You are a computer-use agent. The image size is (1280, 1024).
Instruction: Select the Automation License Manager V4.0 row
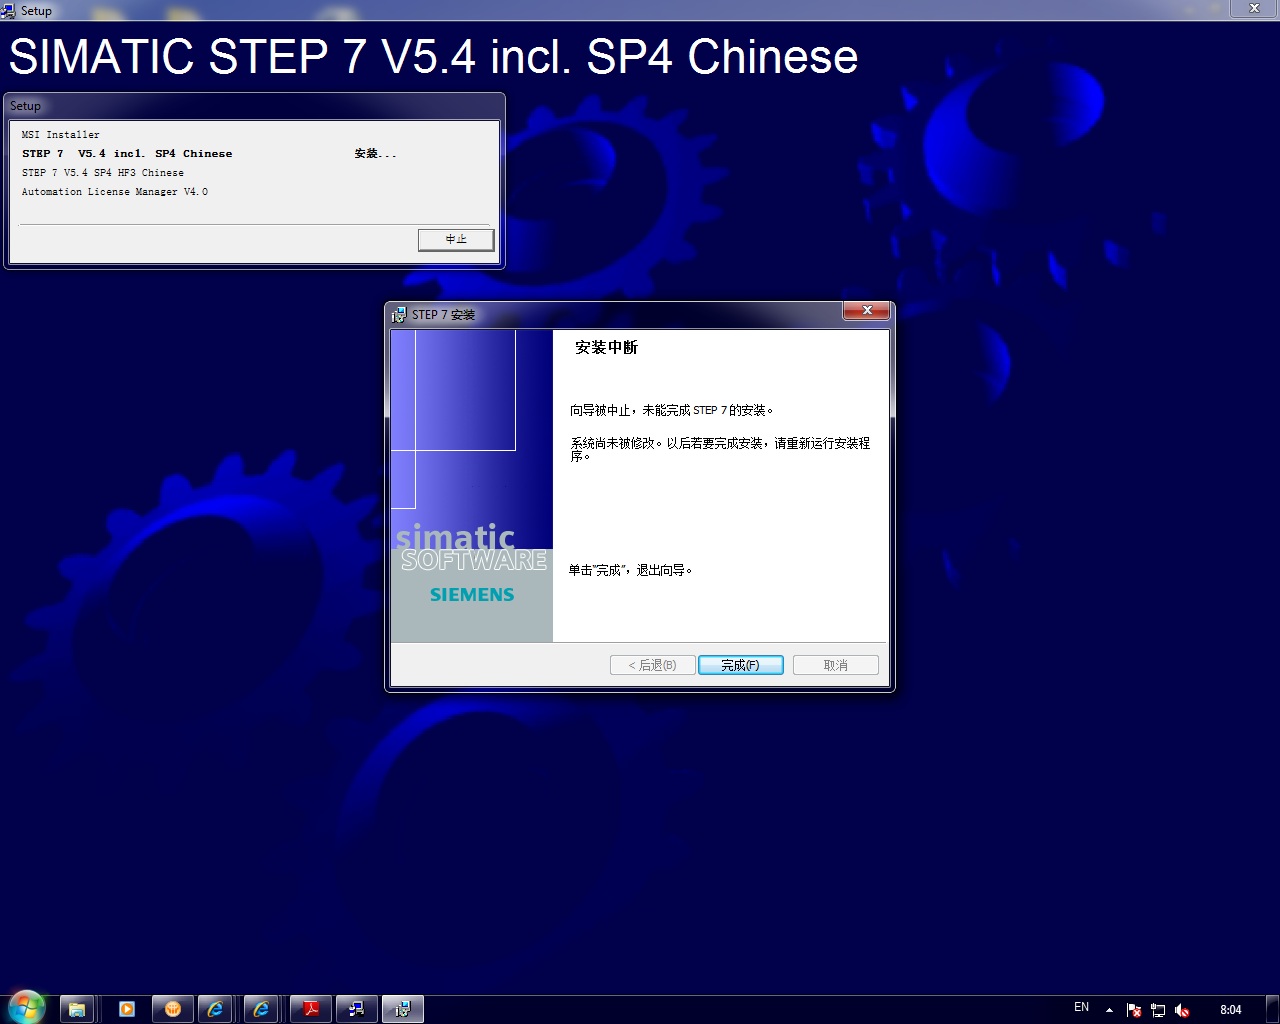tap(115, 192)
